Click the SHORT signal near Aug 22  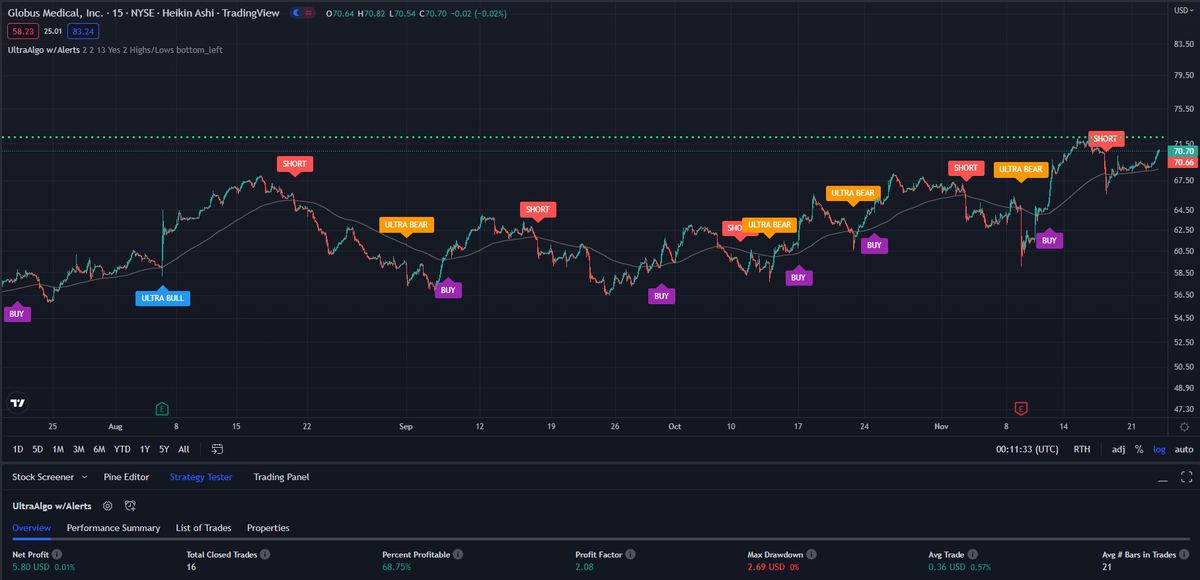click(295, 163)
